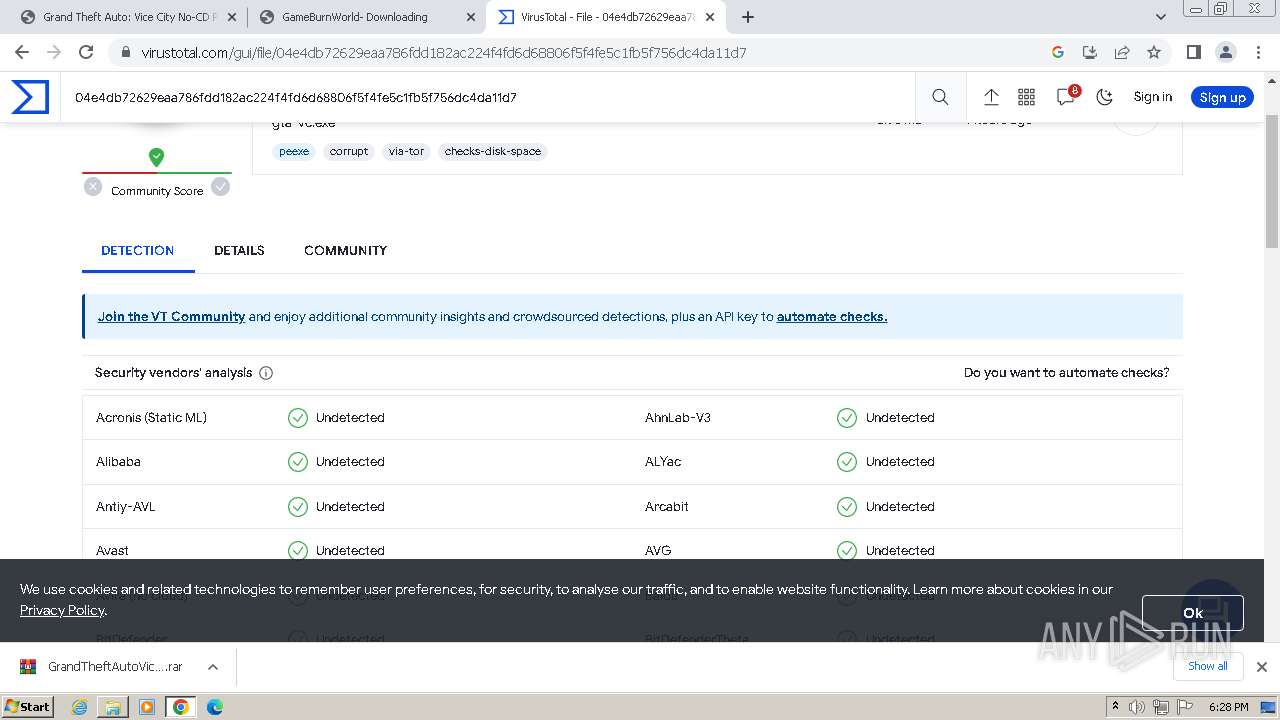Screen dimensions: 1280x720
Task: Select the DETECTION tab
Action: (x=138, y=250)
